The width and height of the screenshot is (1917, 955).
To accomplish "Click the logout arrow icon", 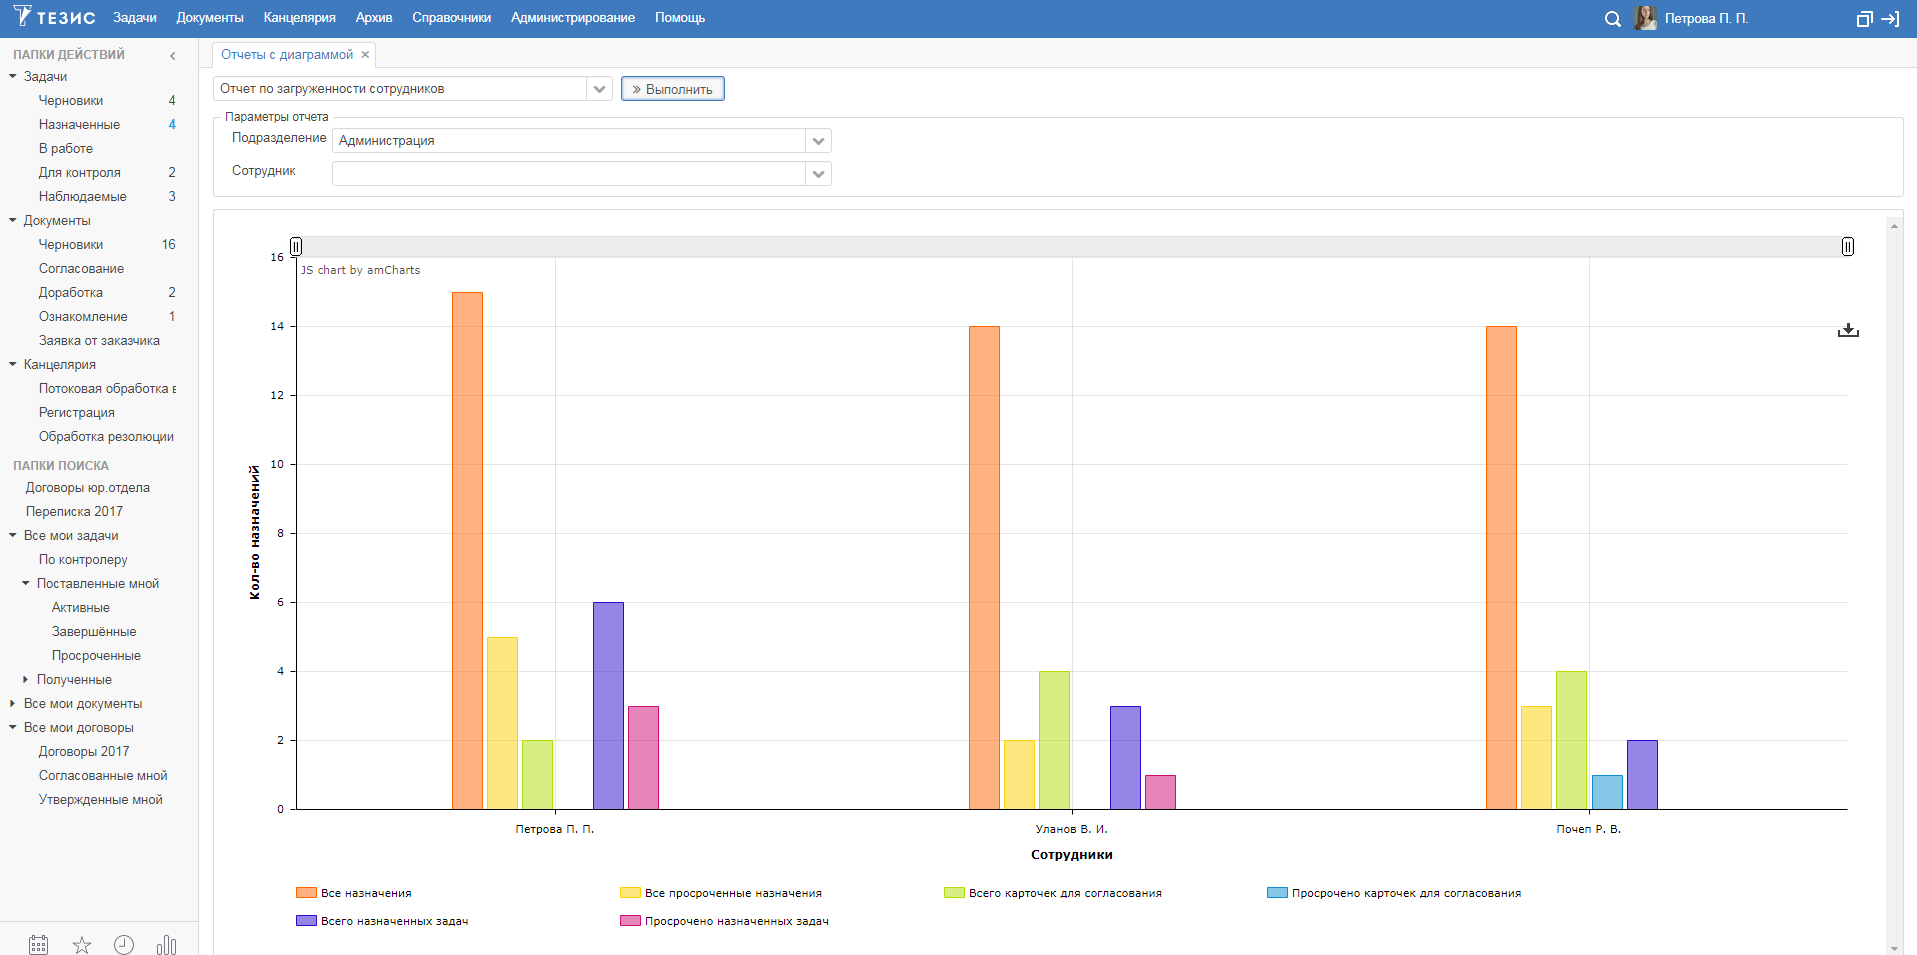I will tap(1890, 19).
